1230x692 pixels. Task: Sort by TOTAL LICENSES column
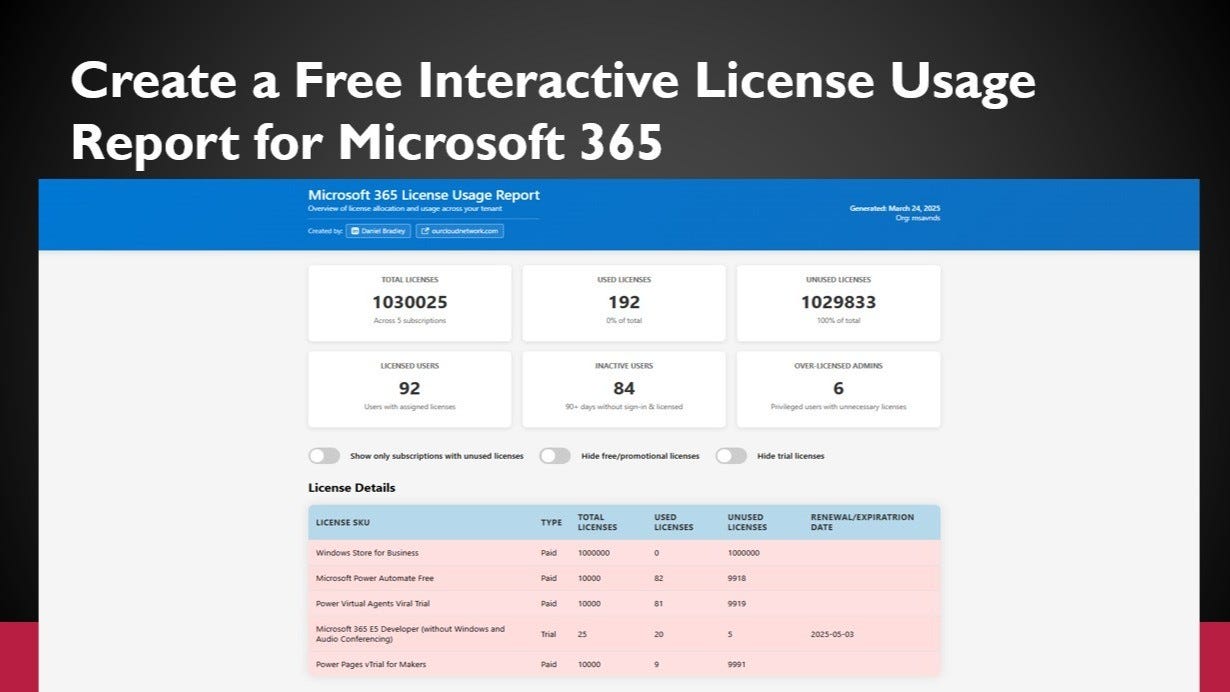coord(598,522)
